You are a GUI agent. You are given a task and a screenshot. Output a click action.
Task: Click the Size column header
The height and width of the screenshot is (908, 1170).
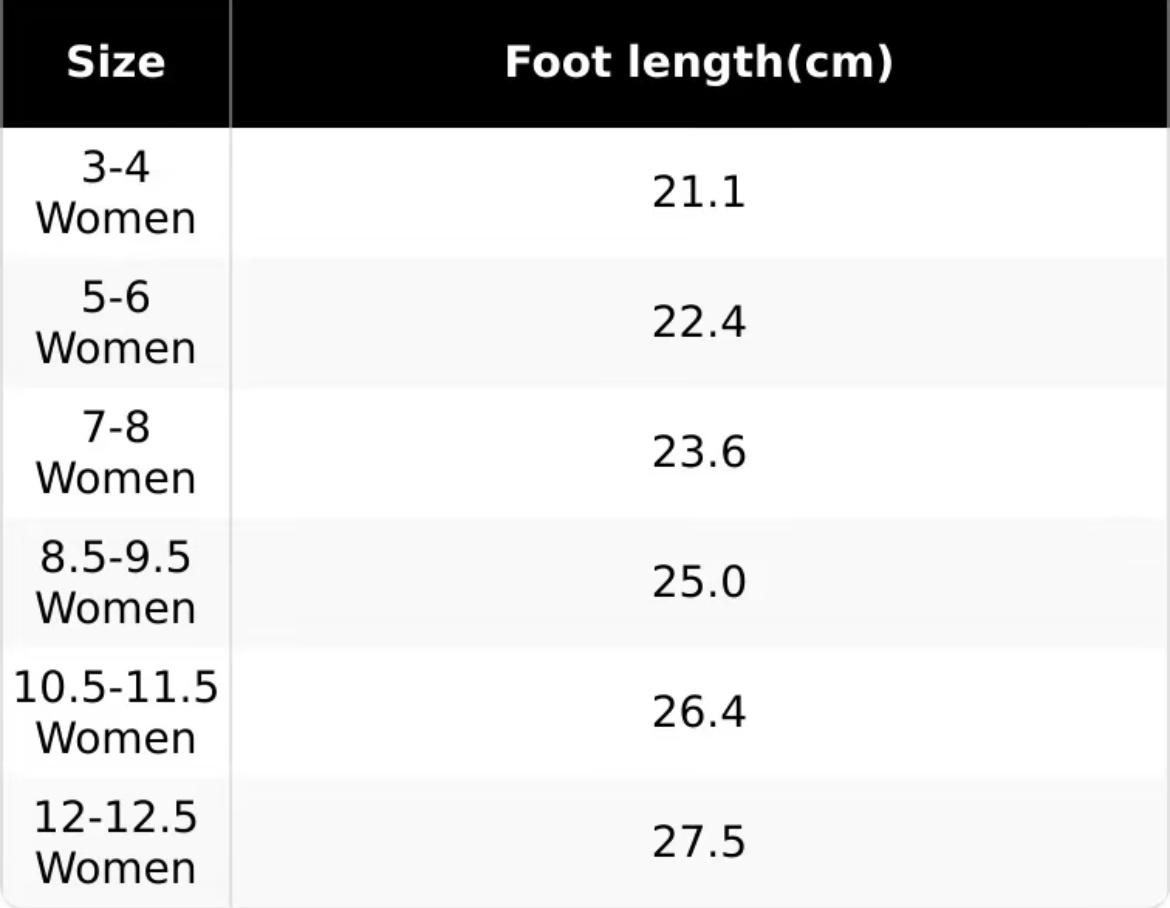click(x=115, y=62)
